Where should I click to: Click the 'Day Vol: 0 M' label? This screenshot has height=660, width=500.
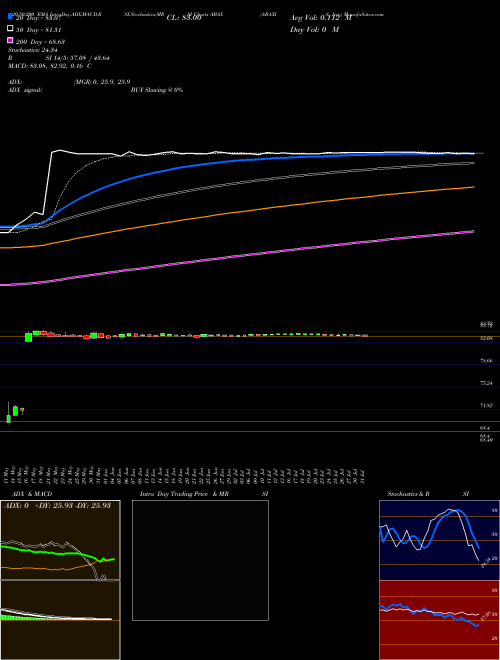point(314,30)
